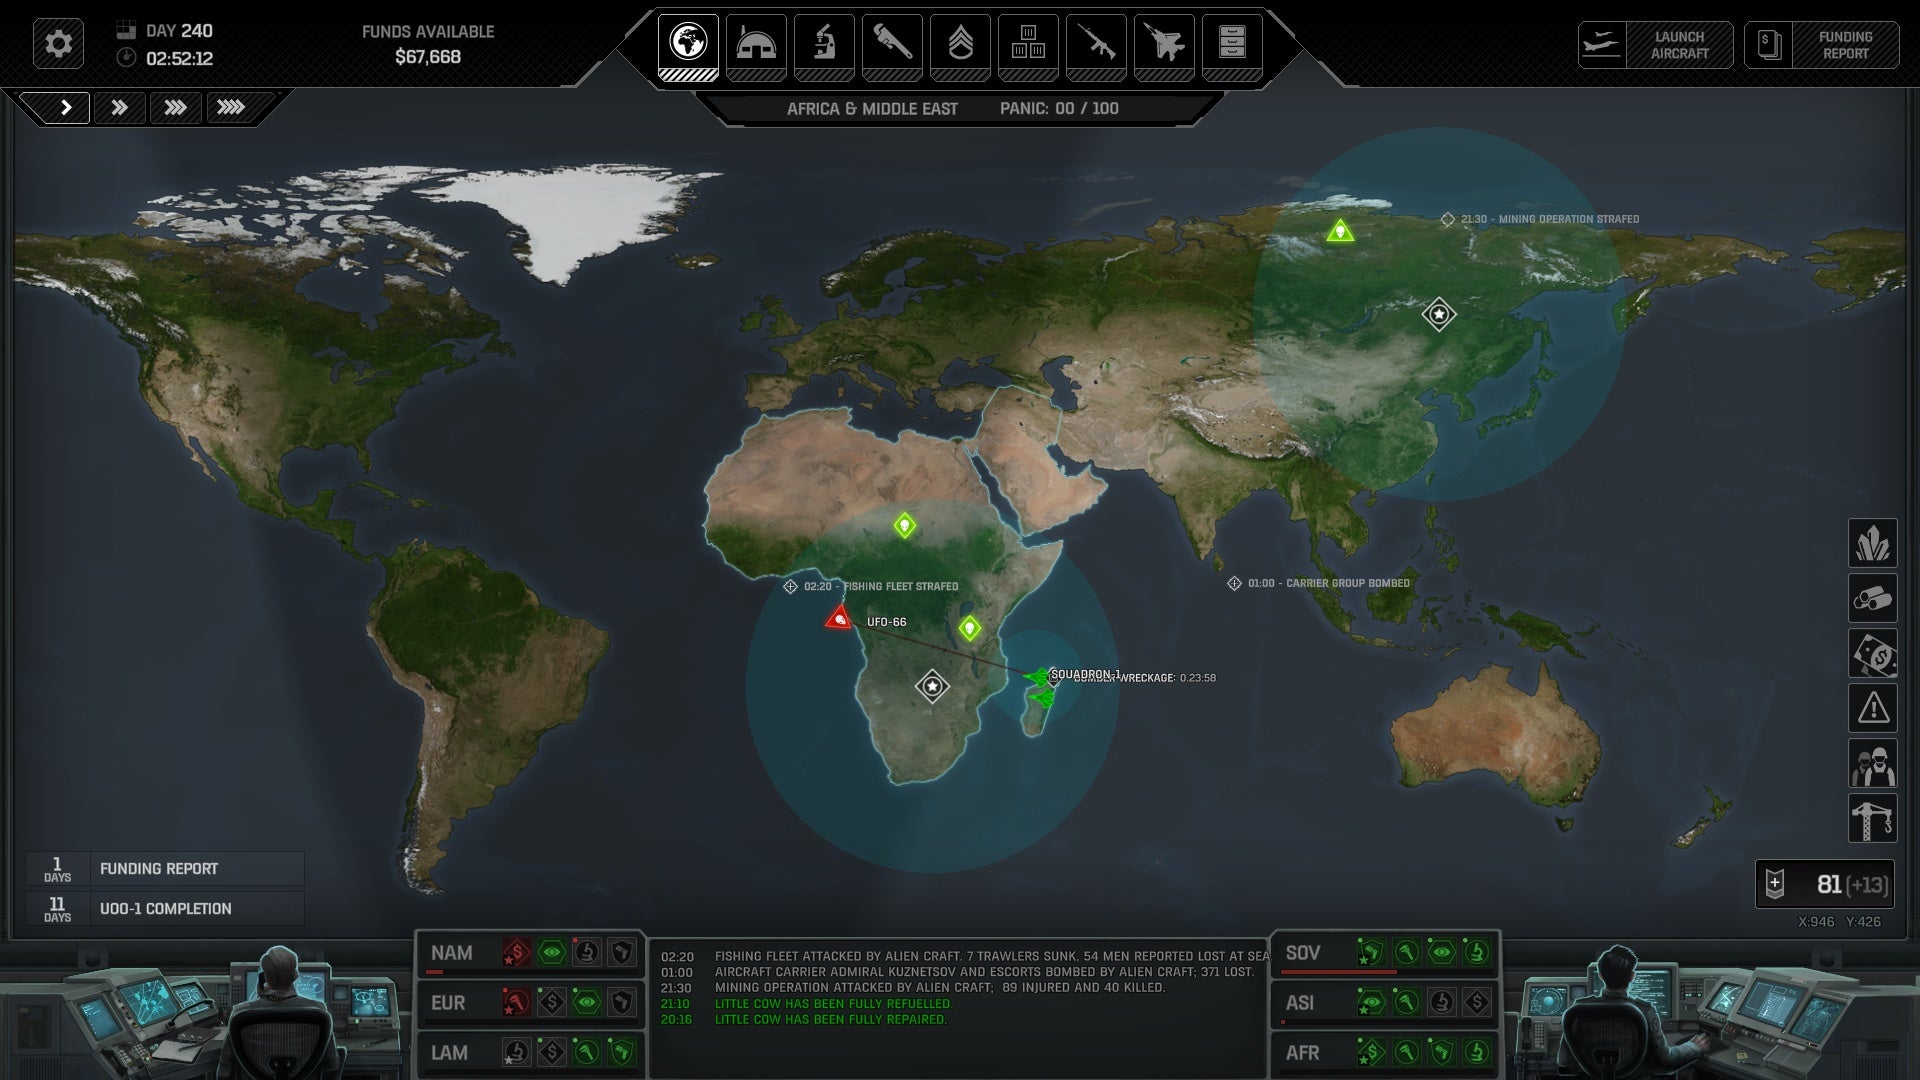Open the settings gear menu

(58, 44)
